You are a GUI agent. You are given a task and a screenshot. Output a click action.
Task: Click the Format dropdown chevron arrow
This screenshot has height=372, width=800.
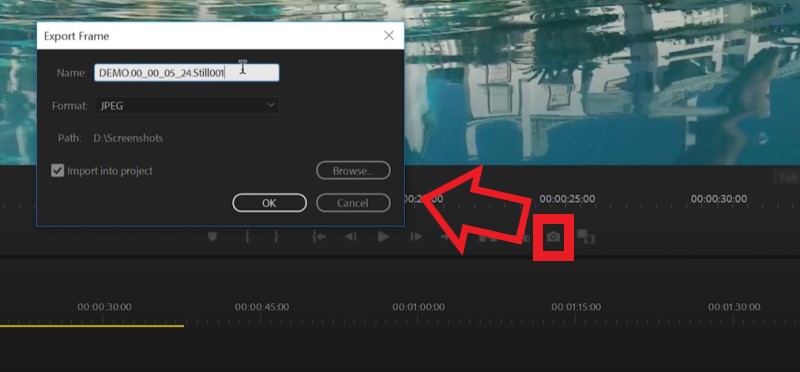270,105
